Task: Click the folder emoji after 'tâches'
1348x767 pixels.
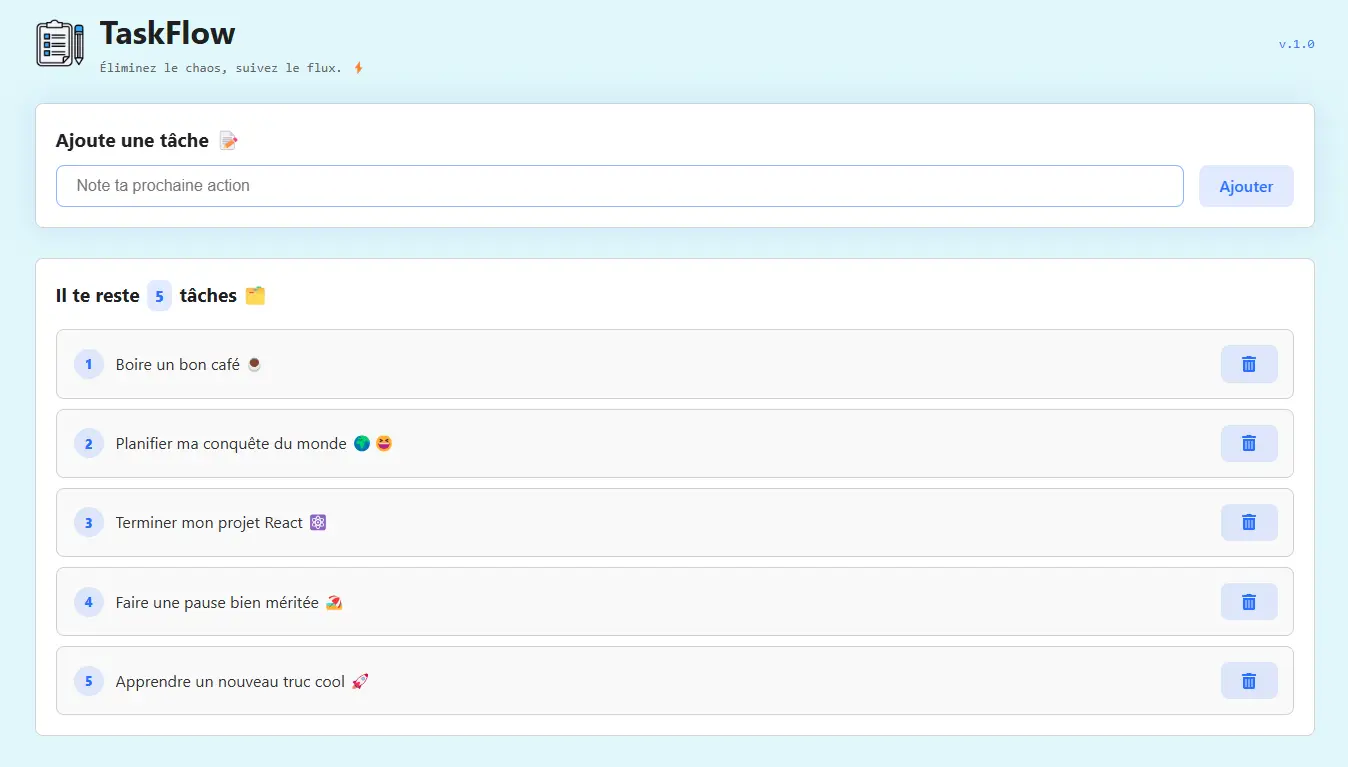Action: tap(255, 295)
